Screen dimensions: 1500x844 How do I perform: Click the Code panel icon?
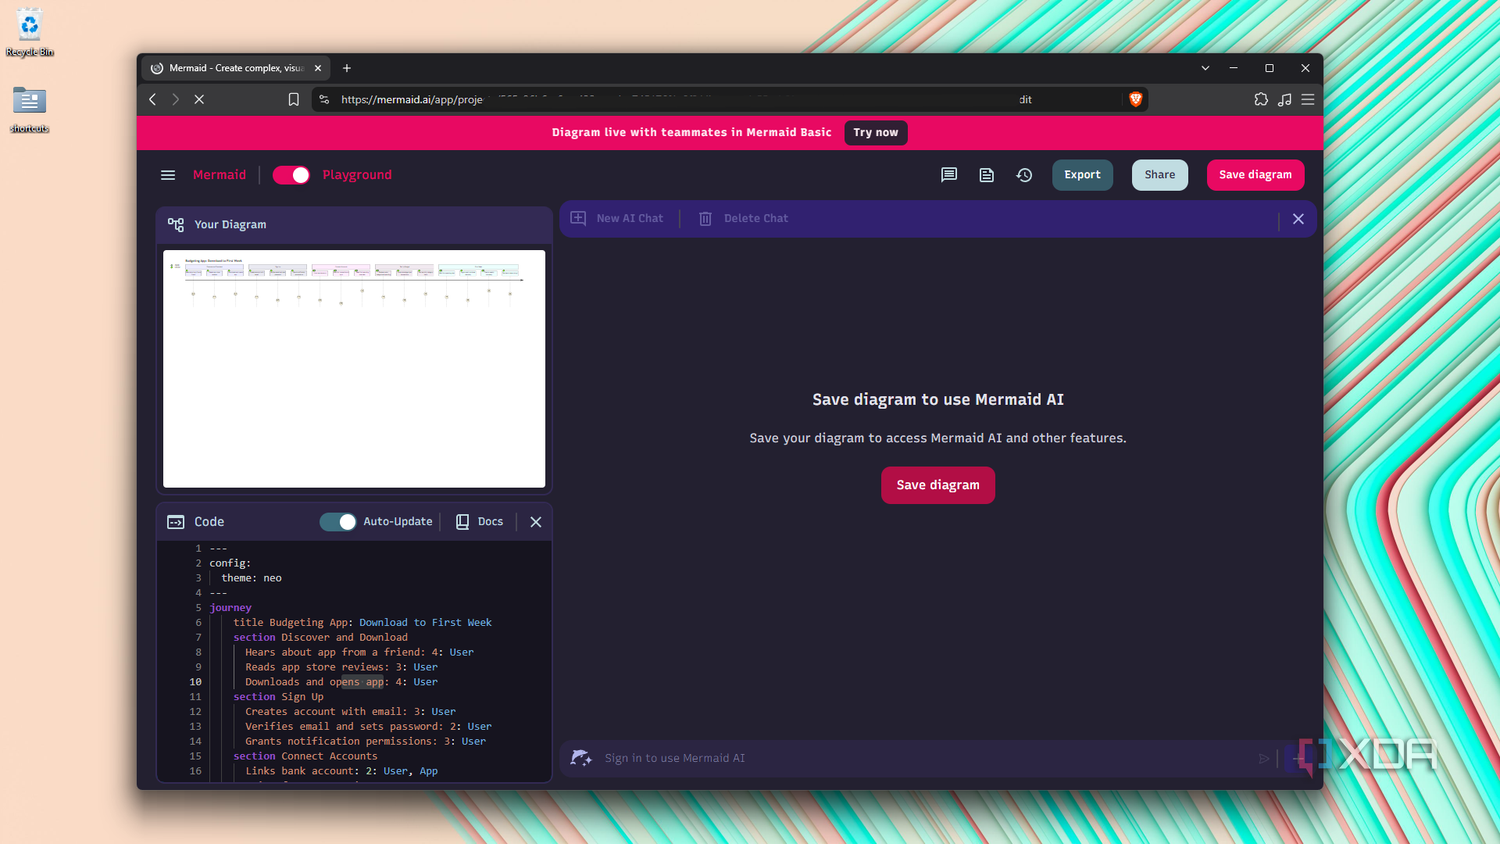click(176, 522)
